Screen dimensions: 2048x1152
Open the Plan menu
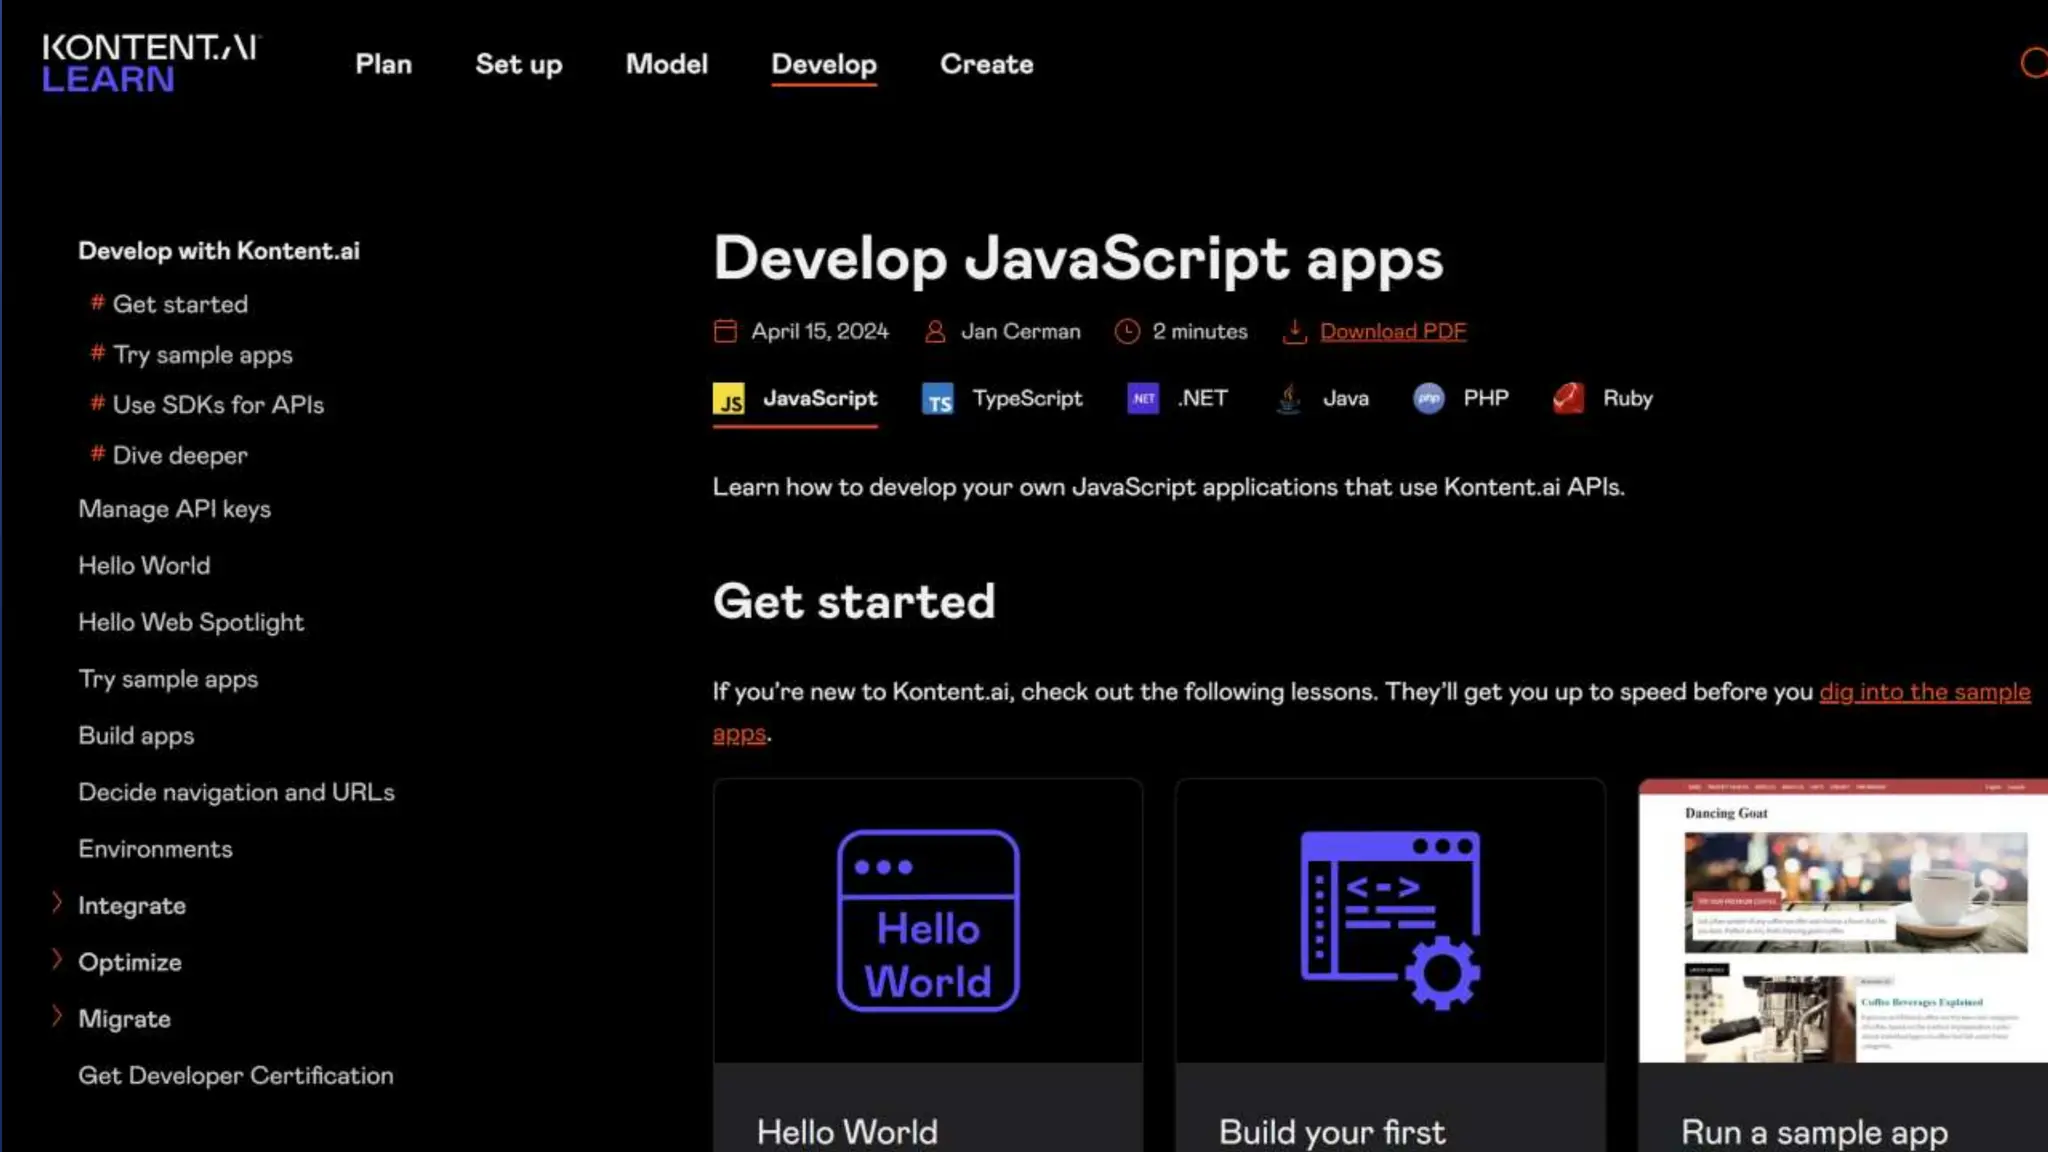(383, 64)
